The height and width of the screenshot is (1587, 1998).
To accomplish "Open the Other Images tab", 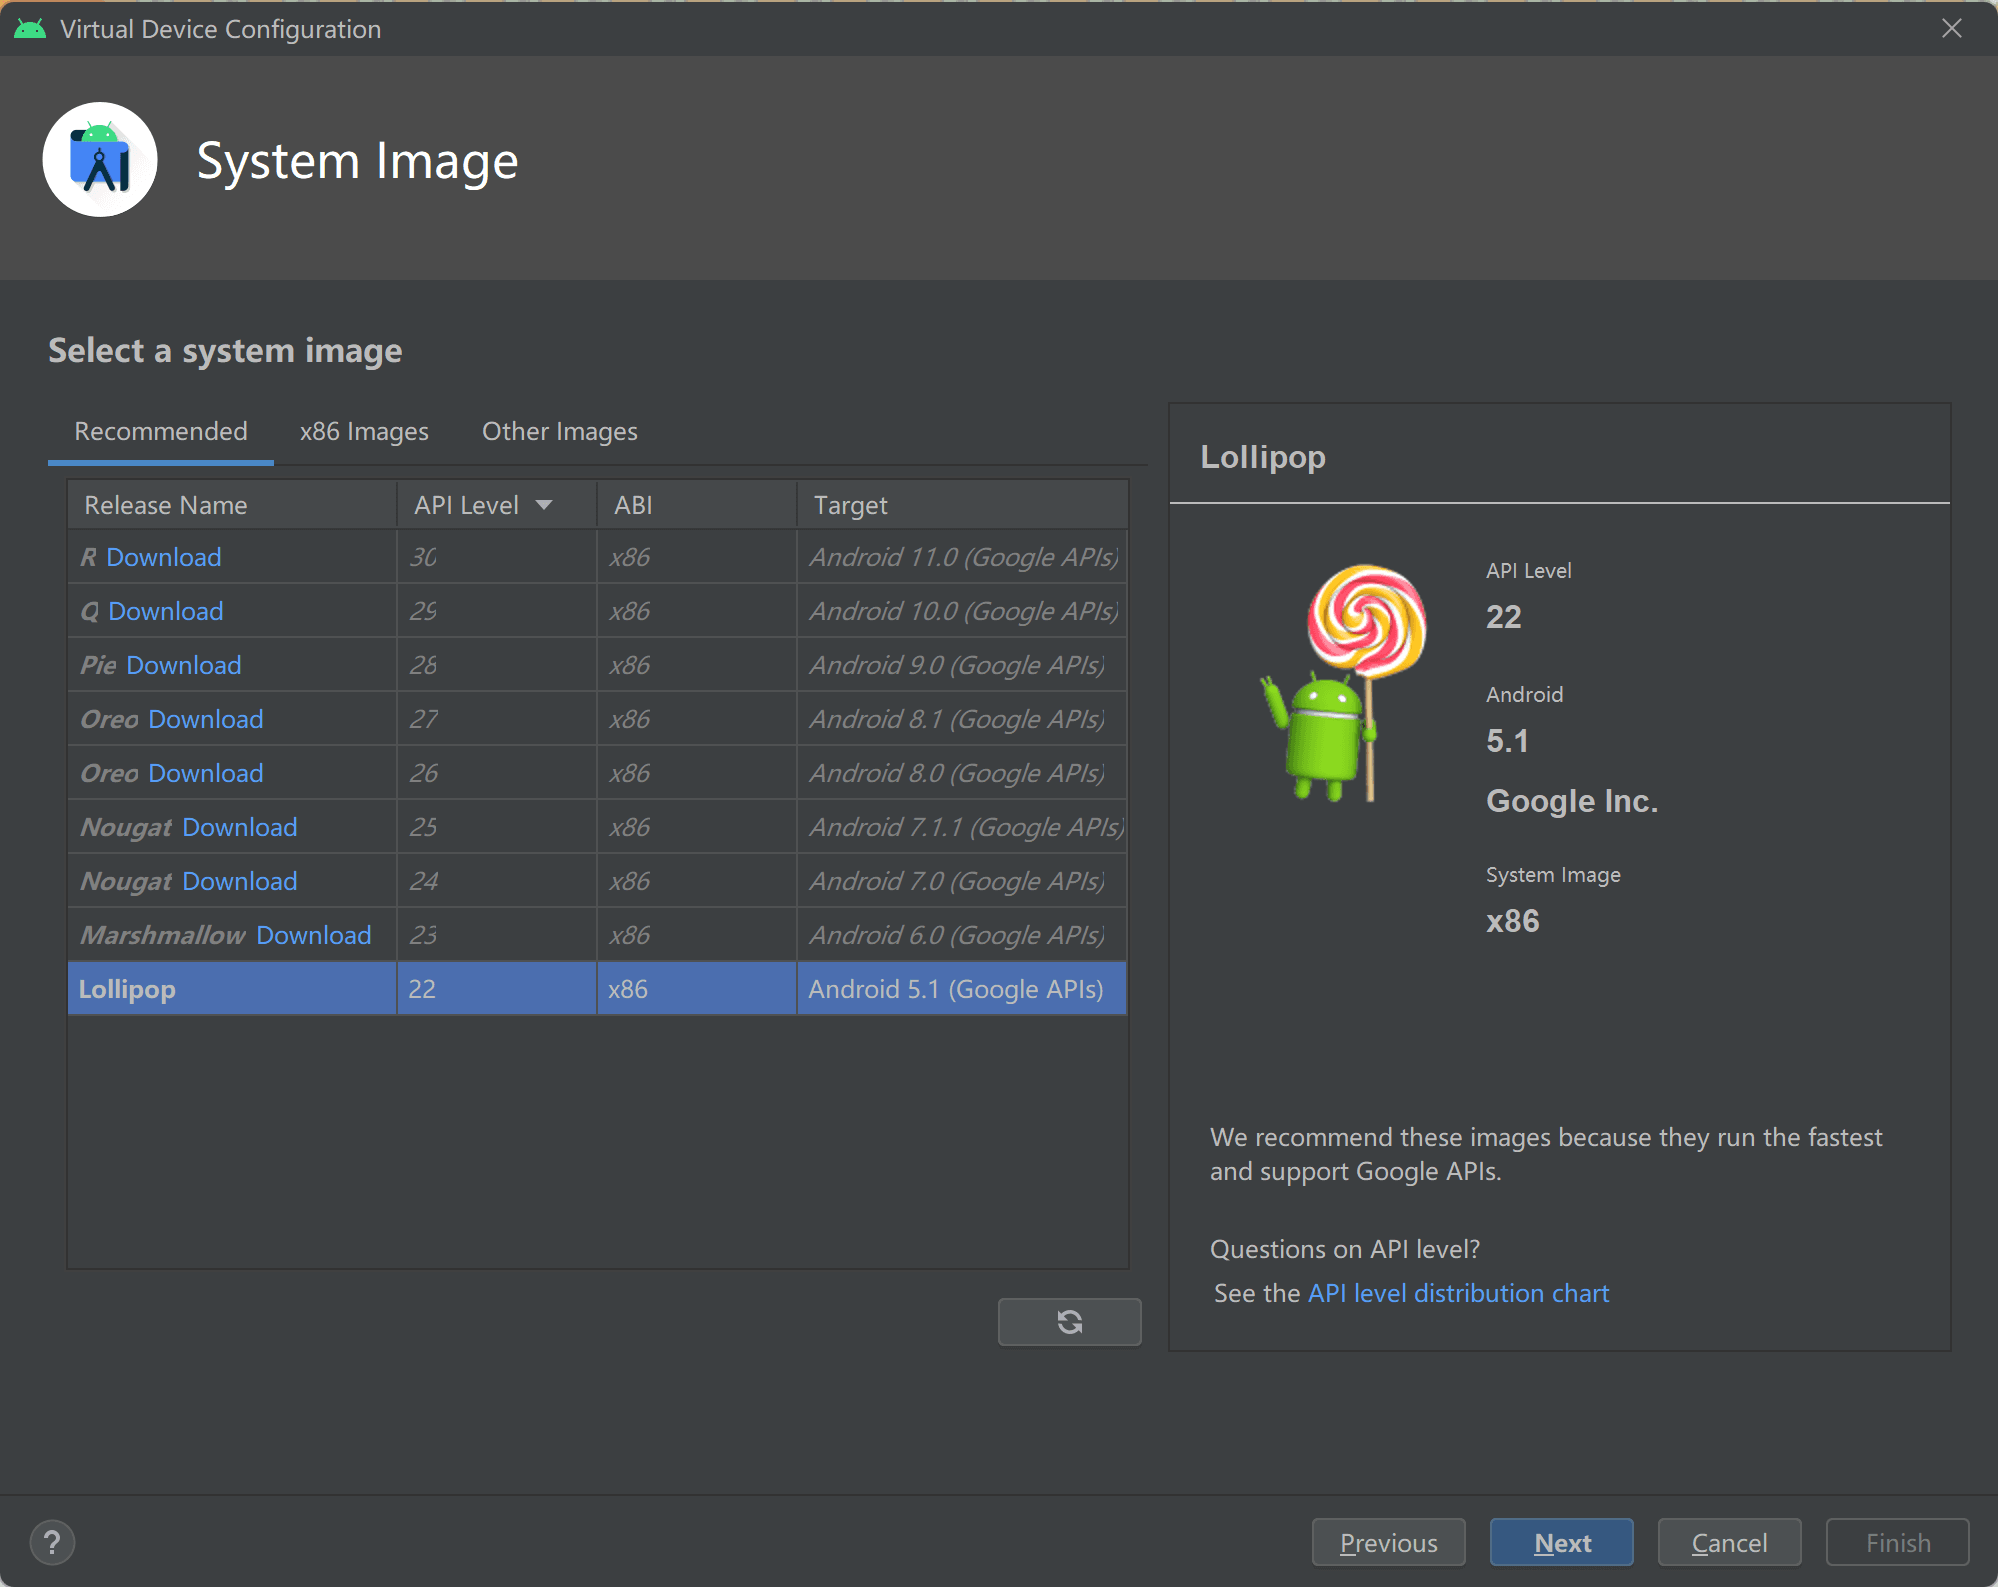I will (x=559, y=431).
